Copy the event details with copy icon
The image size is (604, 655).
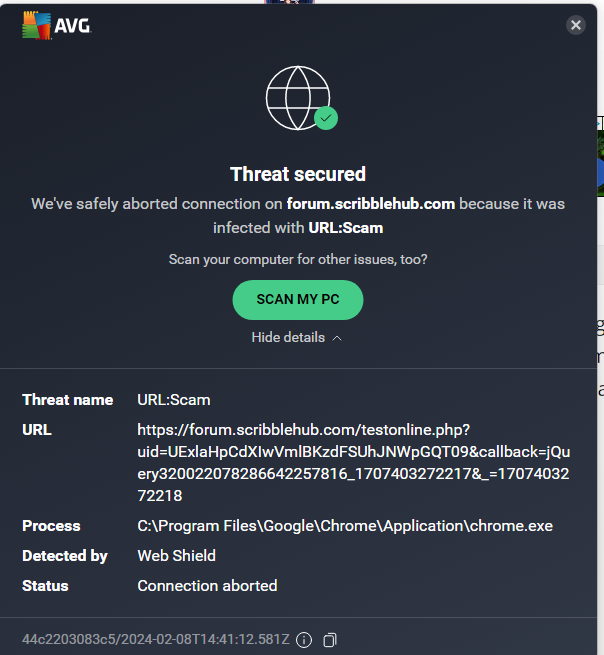[x=331, y=639]
